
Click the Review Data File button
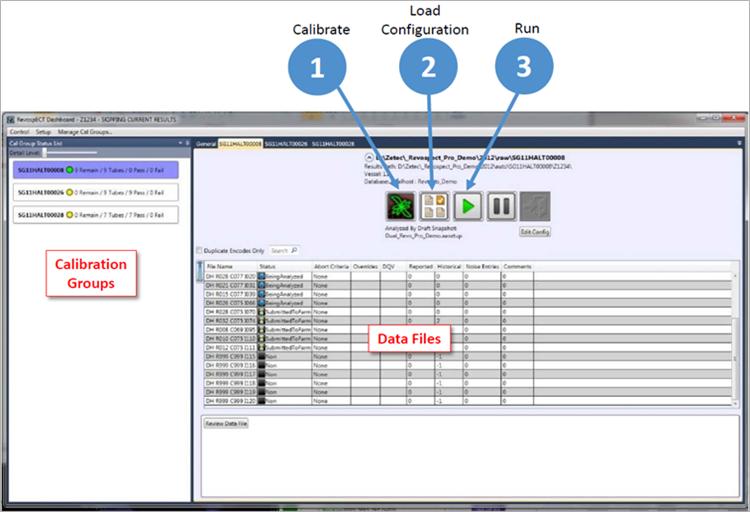click(x=226, y=424)
